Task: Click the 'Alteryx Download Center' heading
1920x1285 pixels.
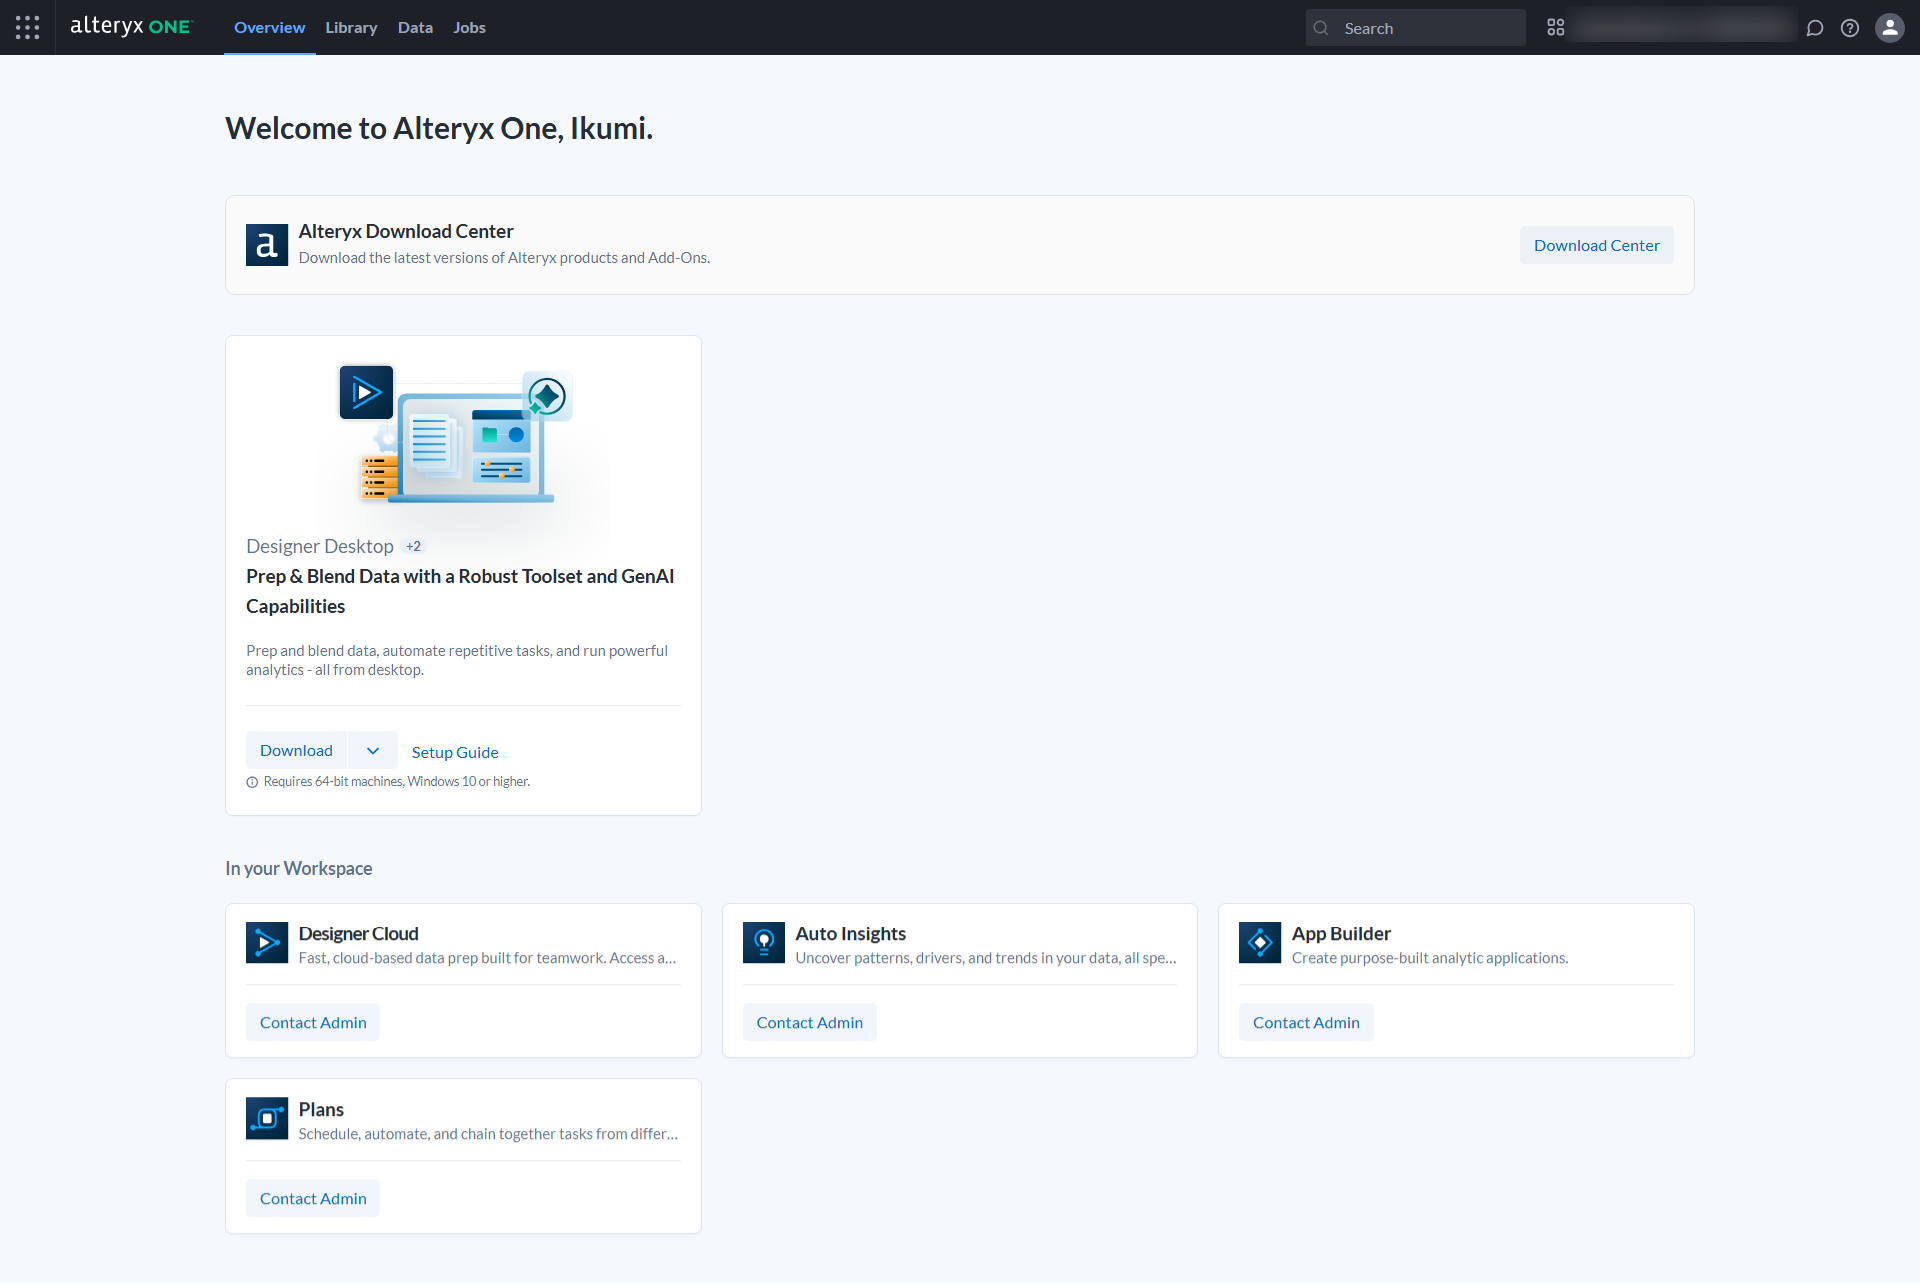Action: (x=406, y=232)
